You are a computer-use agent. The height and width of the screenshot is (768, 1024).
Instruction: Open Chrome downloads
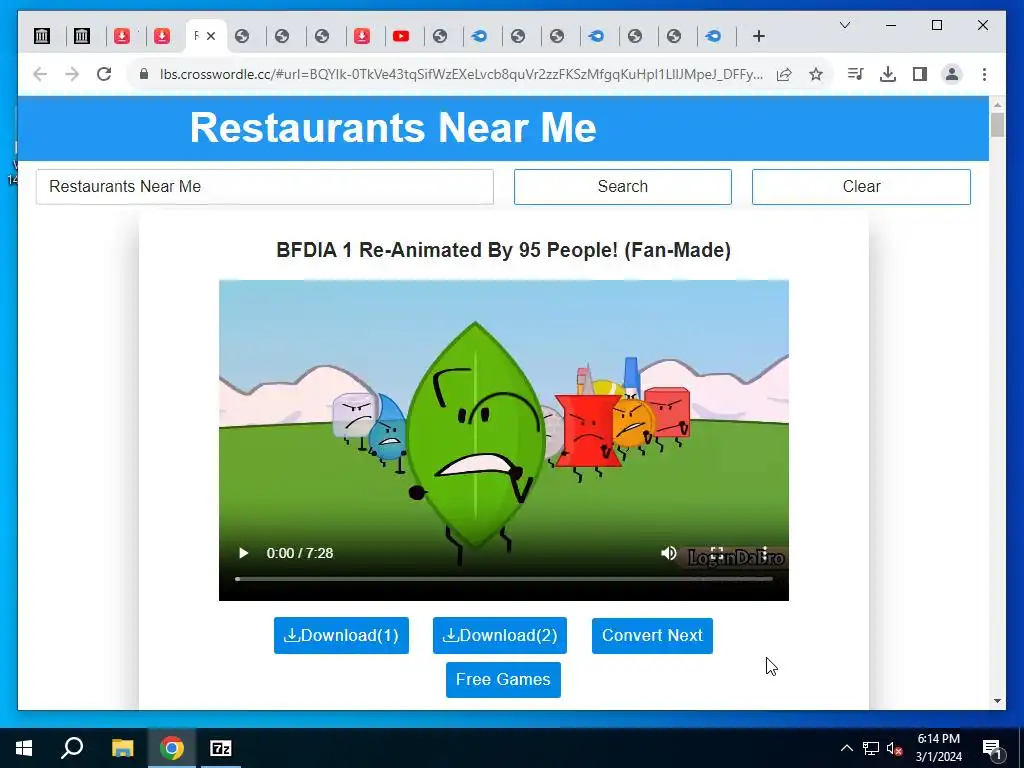coord(888,74)
